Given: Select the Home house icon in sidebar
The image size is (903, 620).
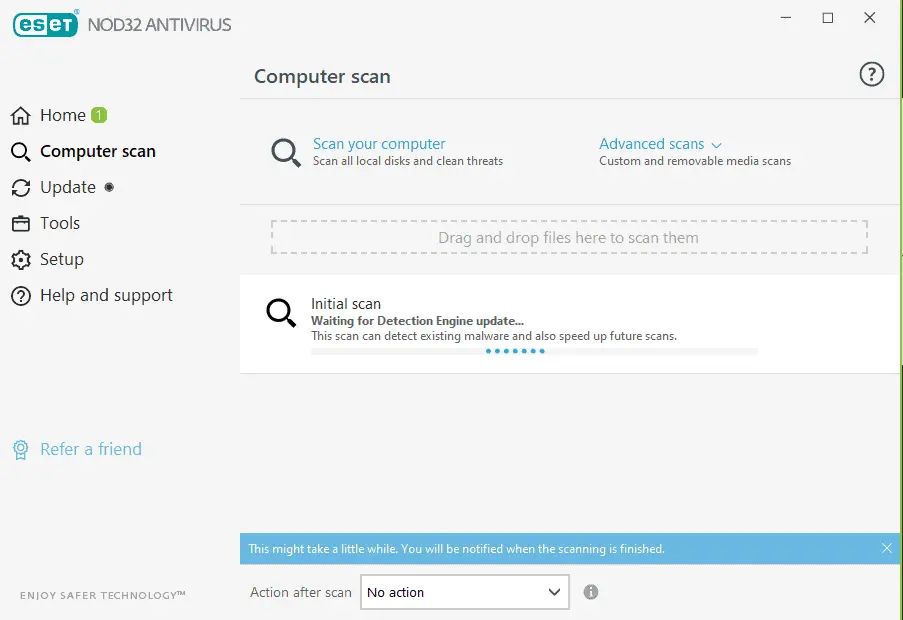Looking at the screenshot, I should tap(21, 115).
